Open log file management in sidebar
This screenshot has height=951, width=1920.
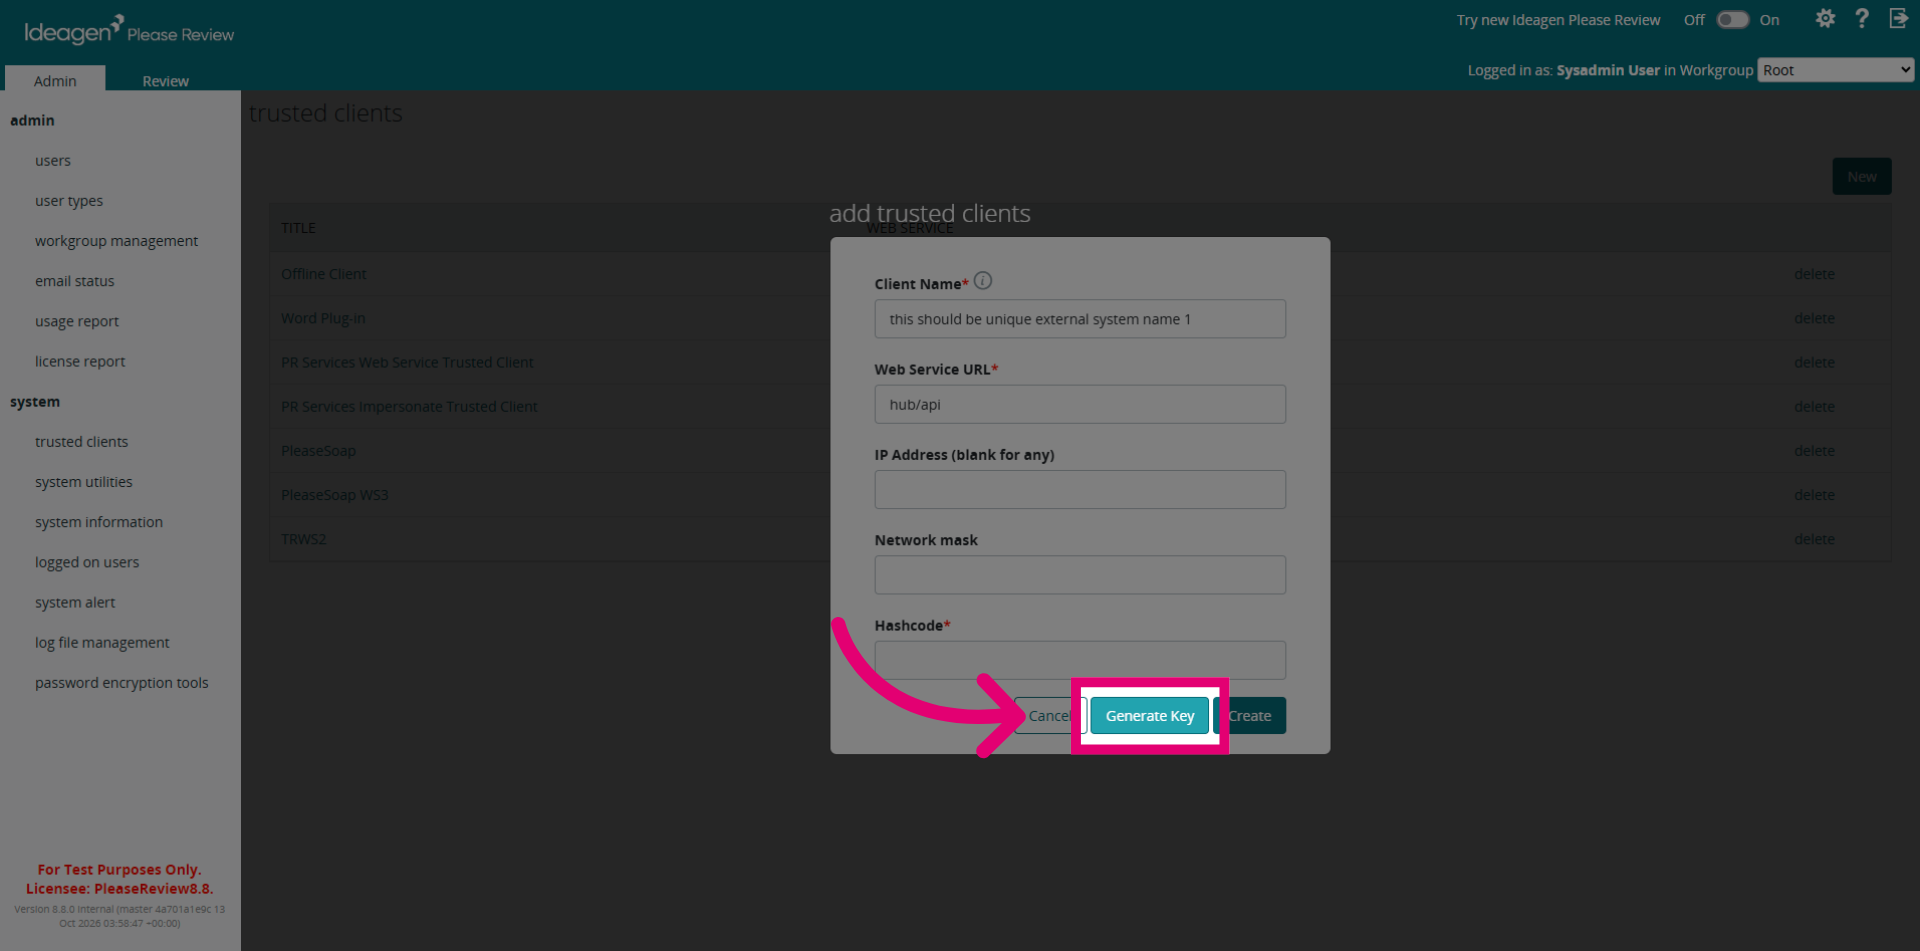pos(102,642)
